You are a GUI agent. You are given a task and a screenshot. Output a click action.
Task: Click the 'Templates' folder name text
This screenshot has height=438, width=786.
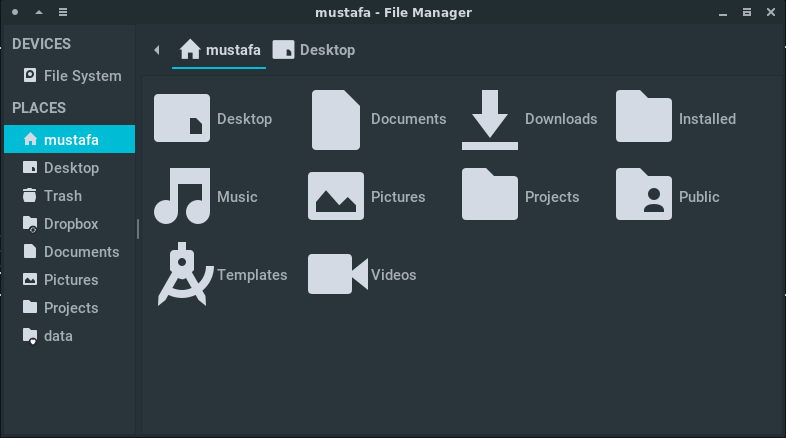(252, 275)
